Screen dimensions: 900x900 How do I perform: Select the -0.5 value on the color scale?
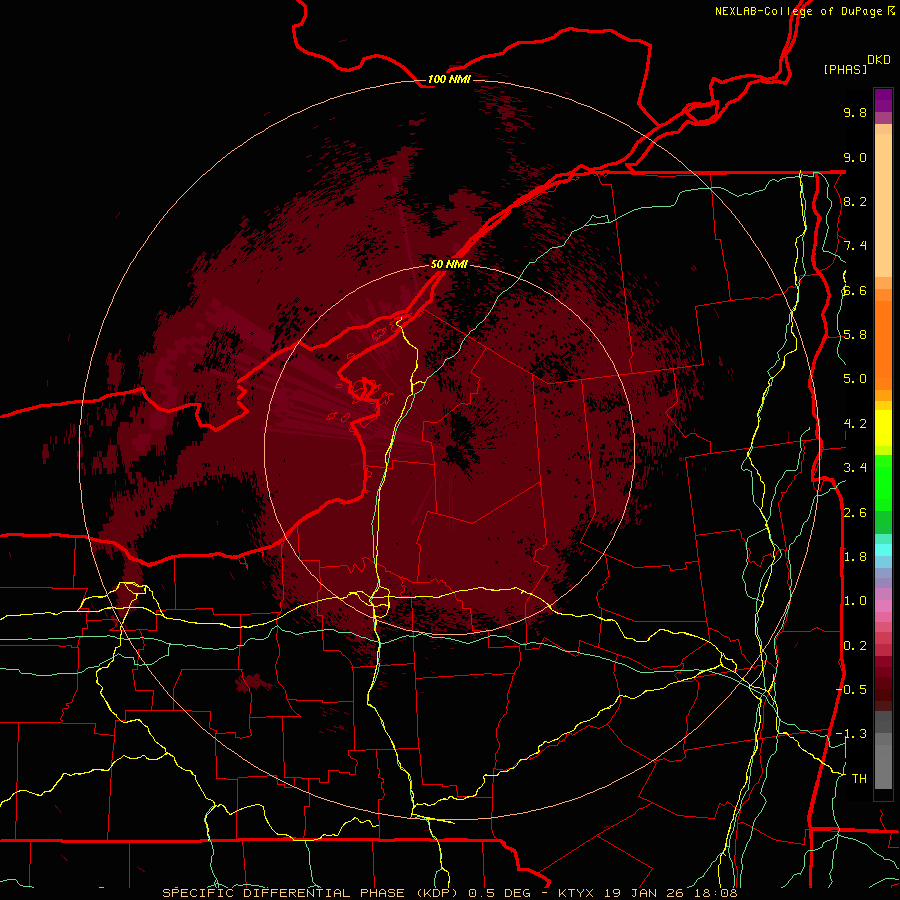click(851, 690)
